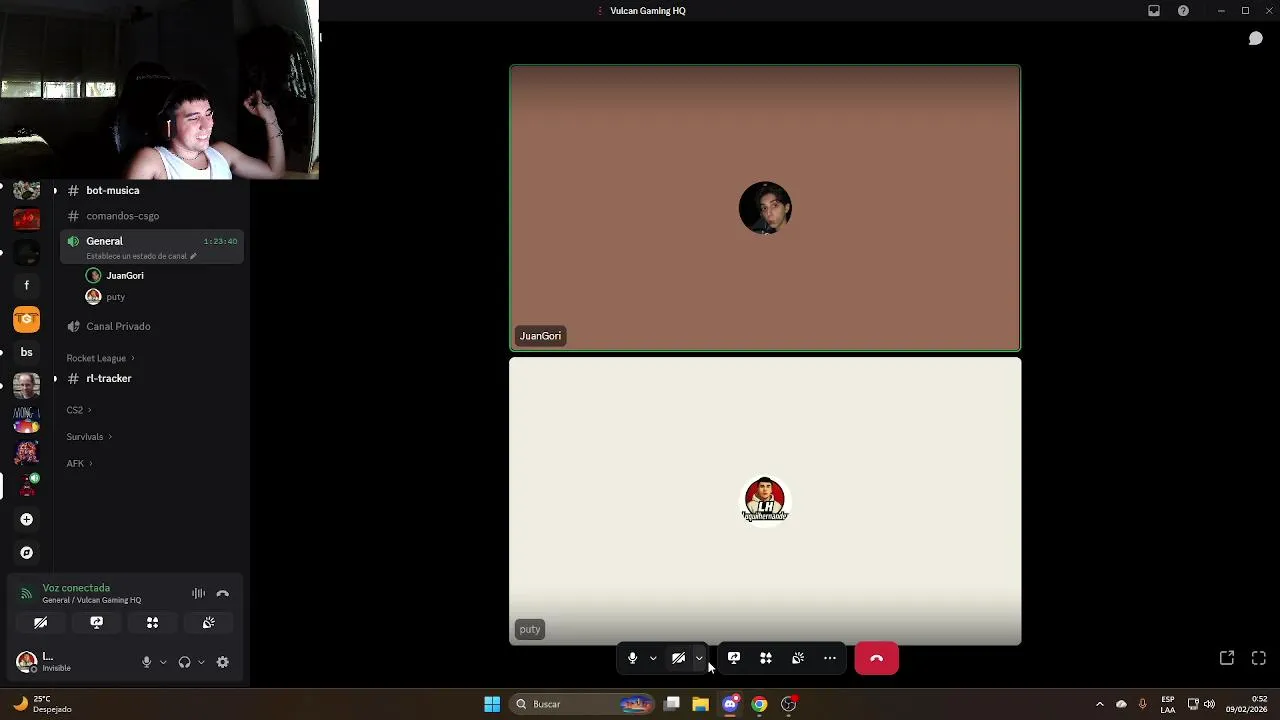Turn on camera in the call control bar
Viewport: 1280px width, 720px height.
[678, 658]
